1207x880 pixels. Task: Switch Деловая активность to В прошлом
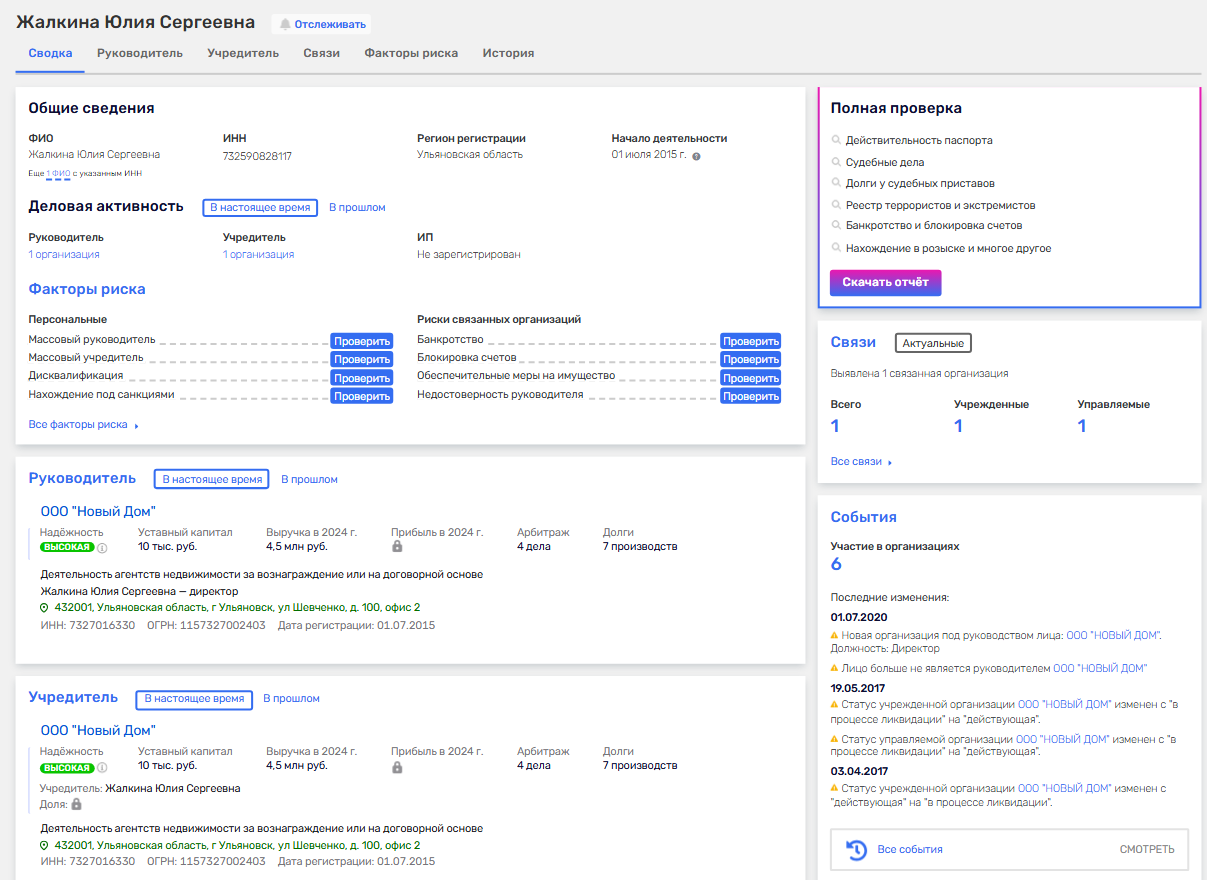[357, 208]
